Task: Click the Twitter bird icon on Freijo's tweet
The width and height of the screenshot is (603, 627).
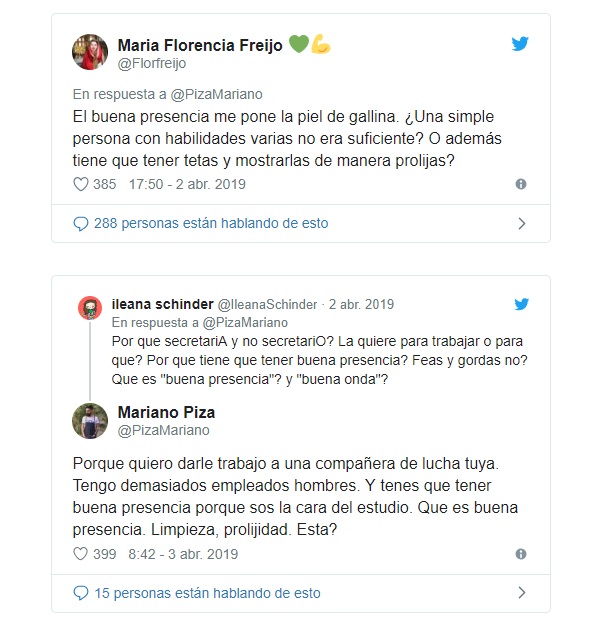Action: point(521,44)
